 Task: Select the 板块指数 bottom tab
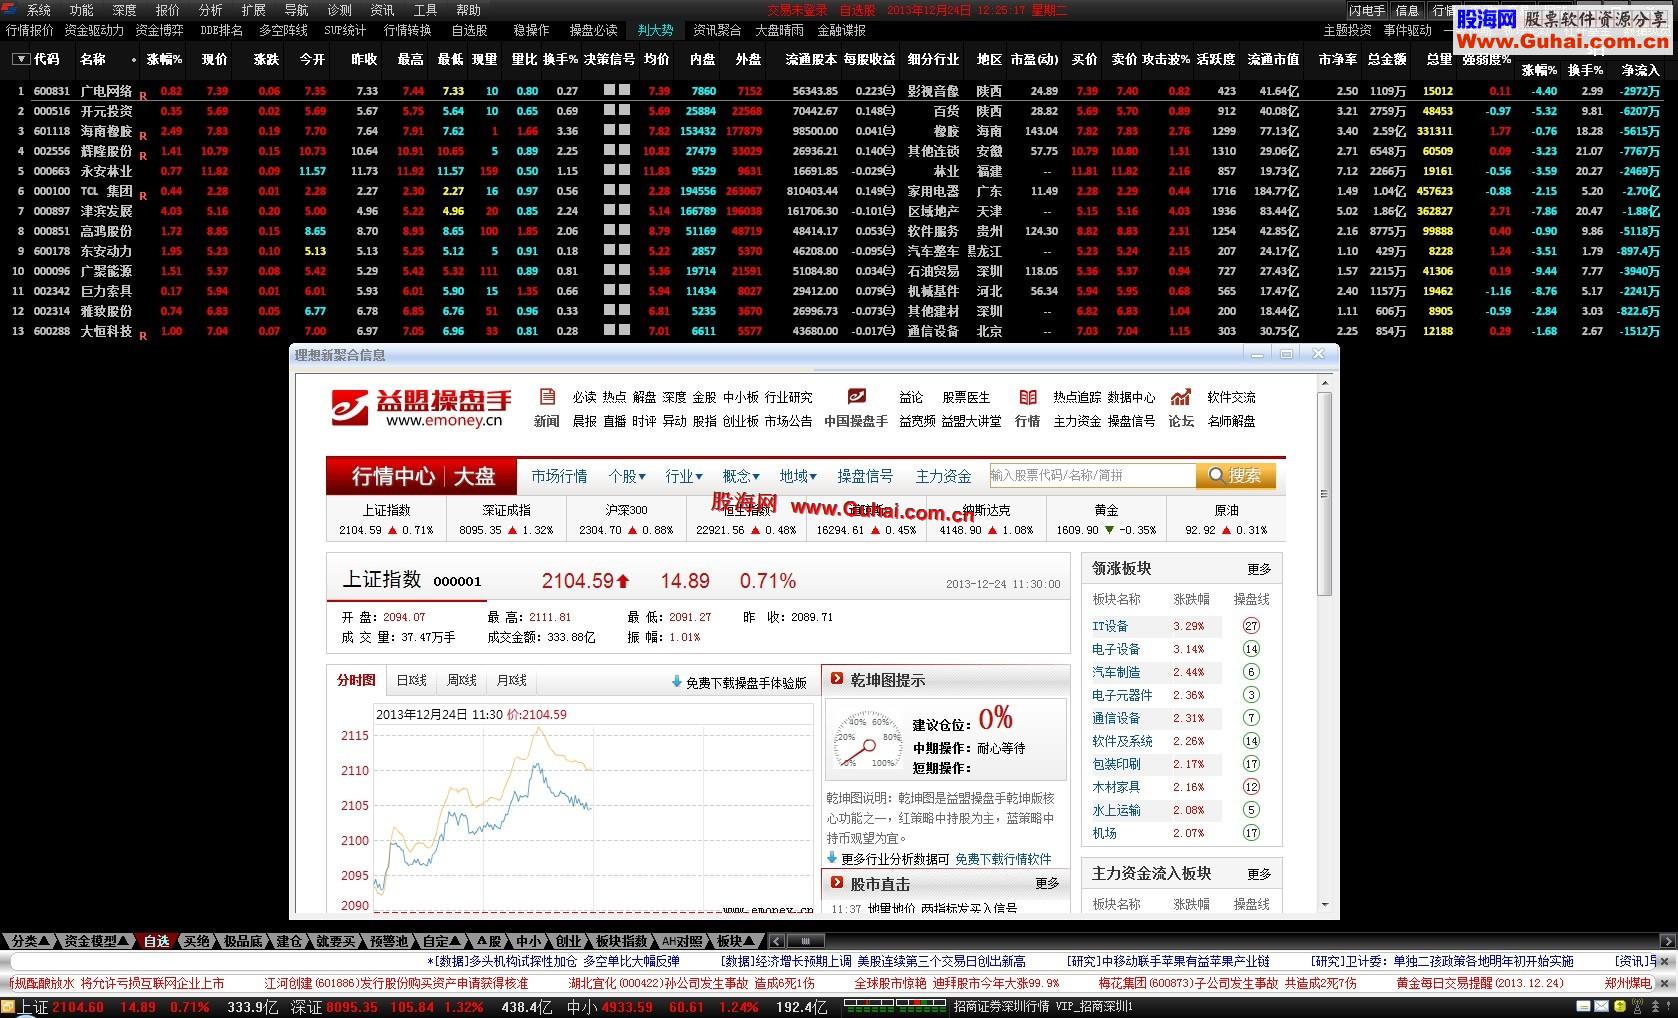point(621,941)
